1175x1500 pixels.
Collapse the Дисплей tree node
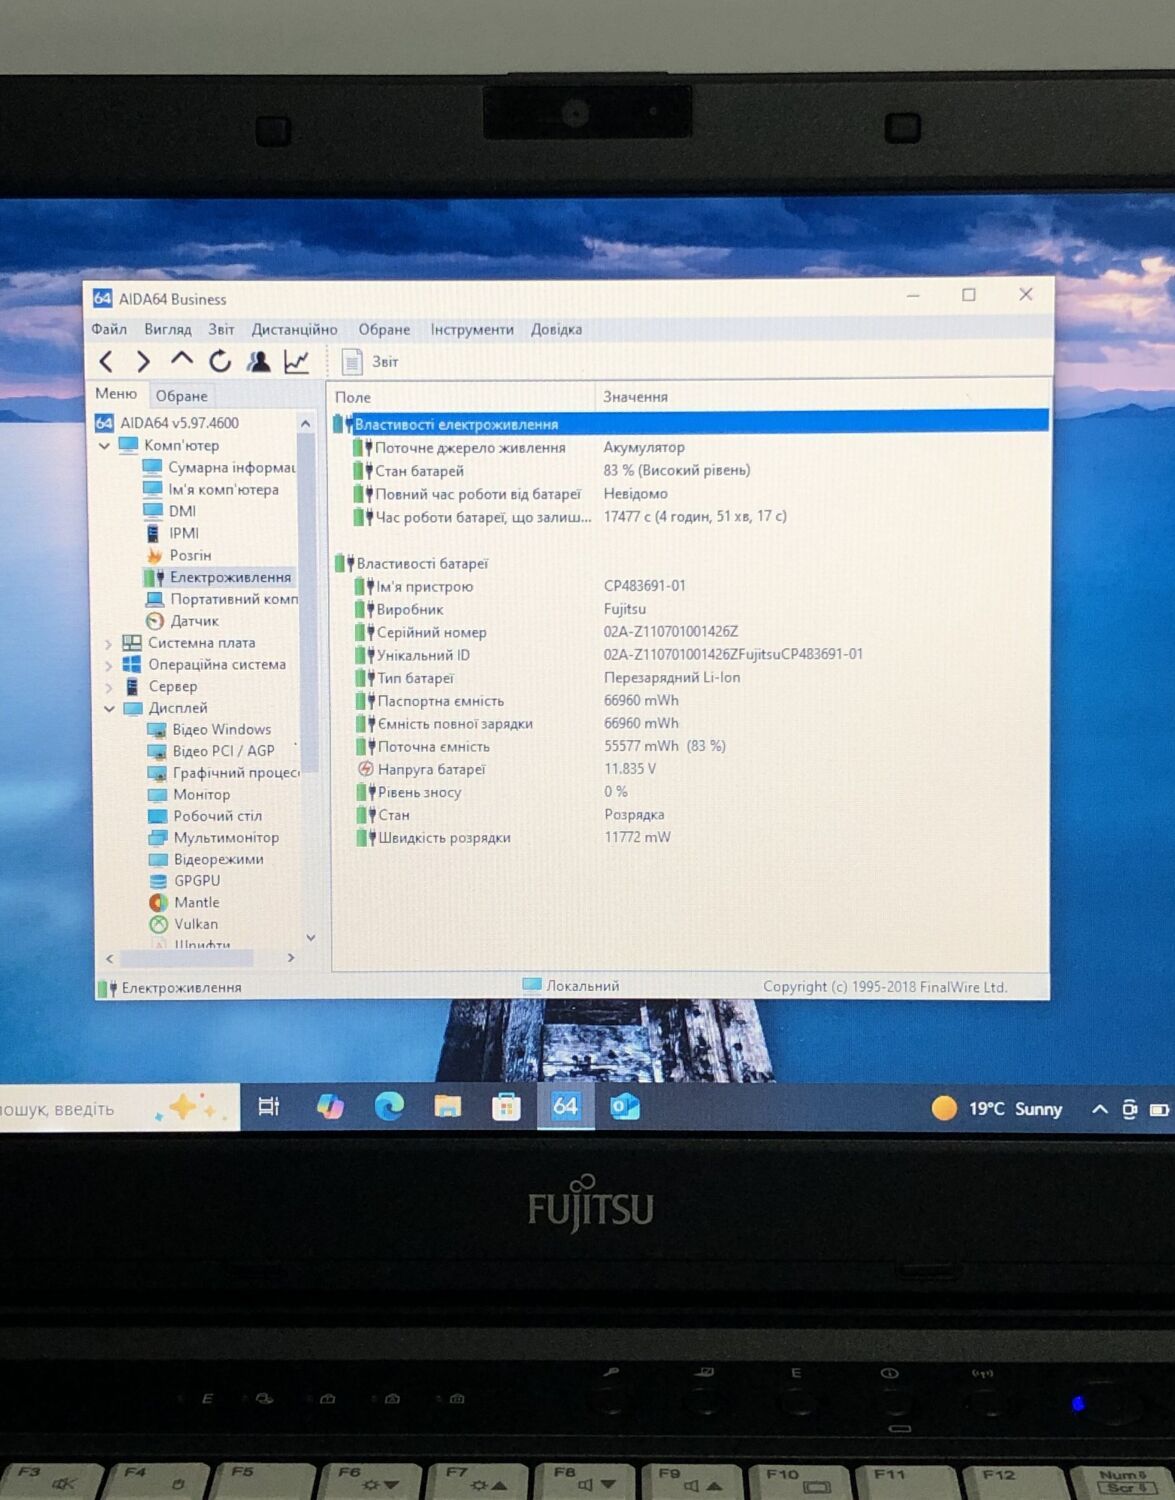[x=109, y=708]
